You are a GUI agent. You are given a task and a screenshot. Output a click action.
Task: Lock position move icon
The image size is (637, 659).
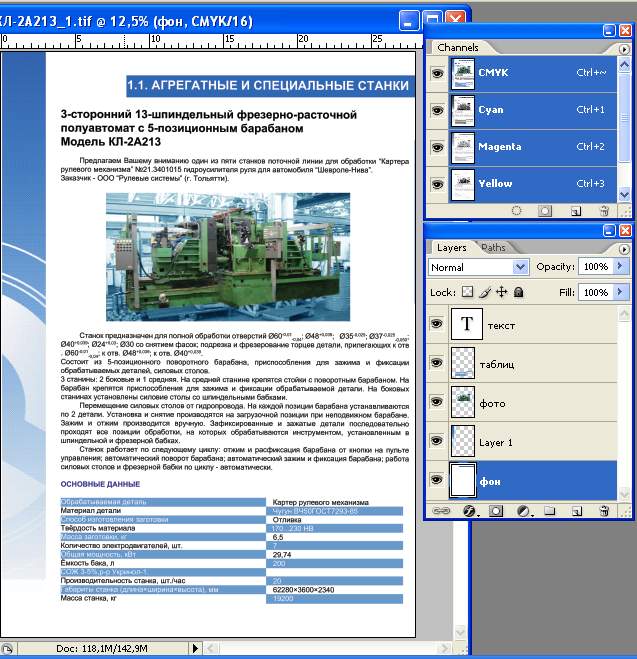pos(502,292)
